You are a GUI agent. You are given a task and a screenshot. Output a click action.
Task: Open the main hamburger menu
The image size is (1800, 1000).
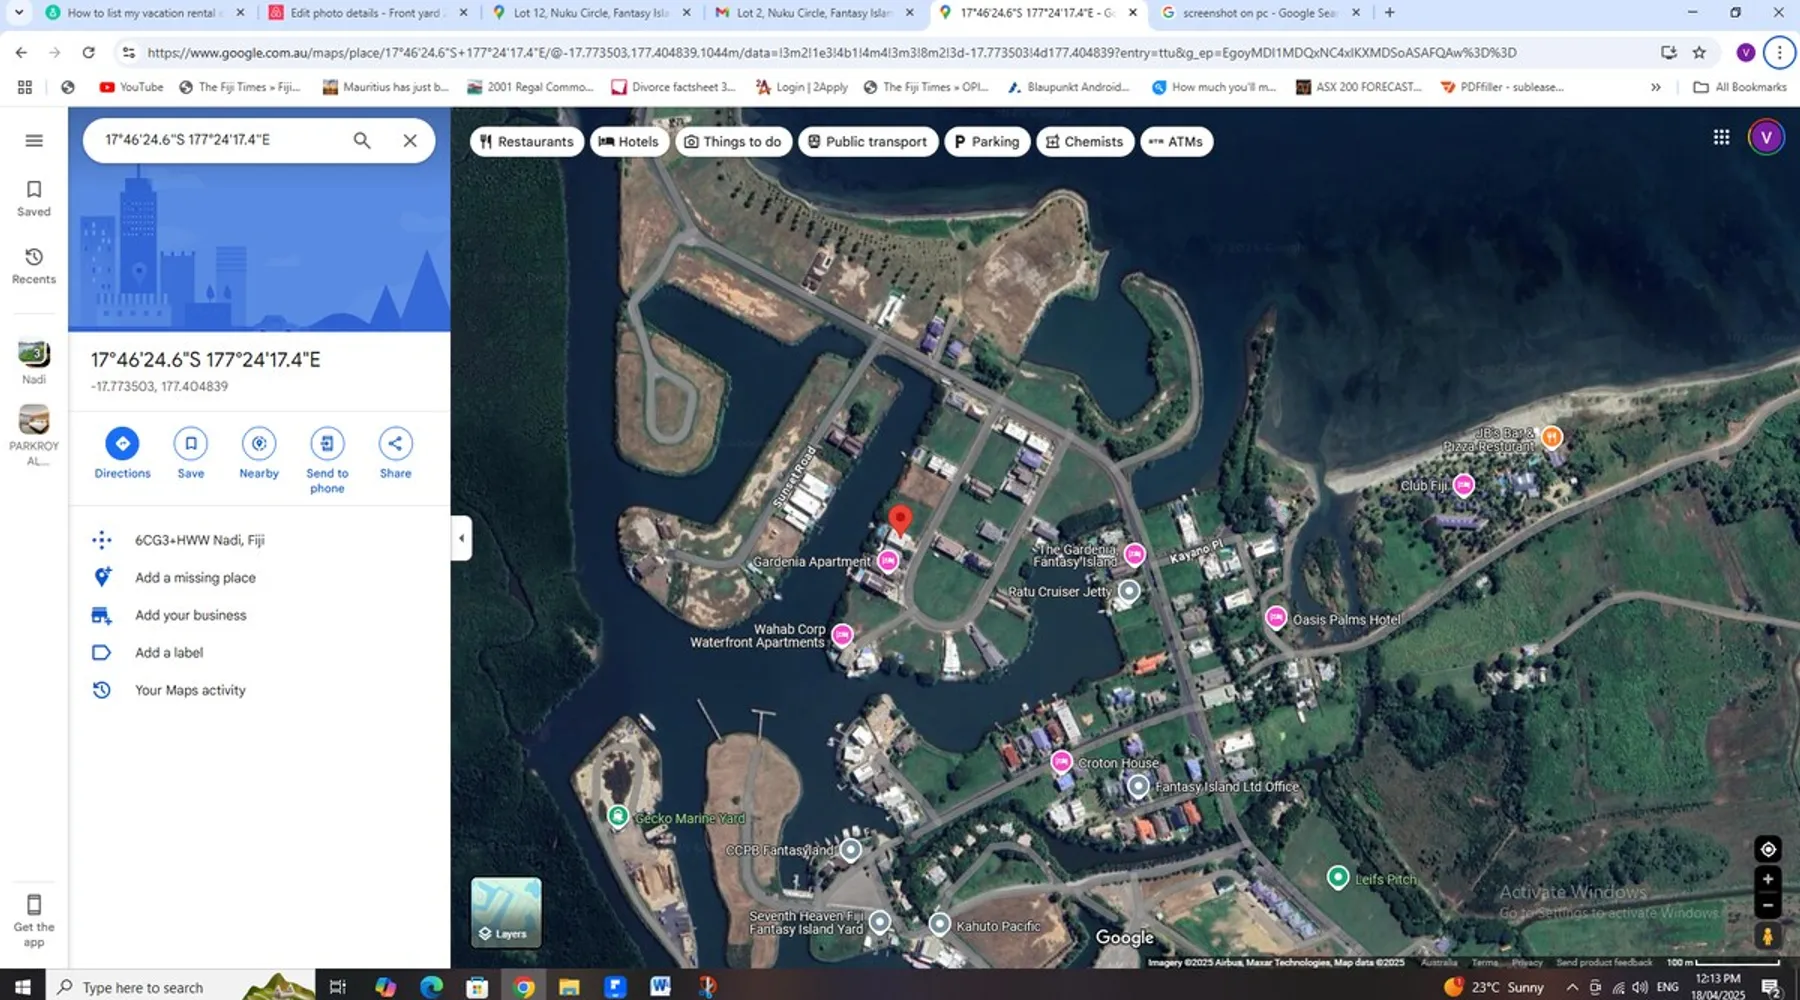tap(34, 141)
